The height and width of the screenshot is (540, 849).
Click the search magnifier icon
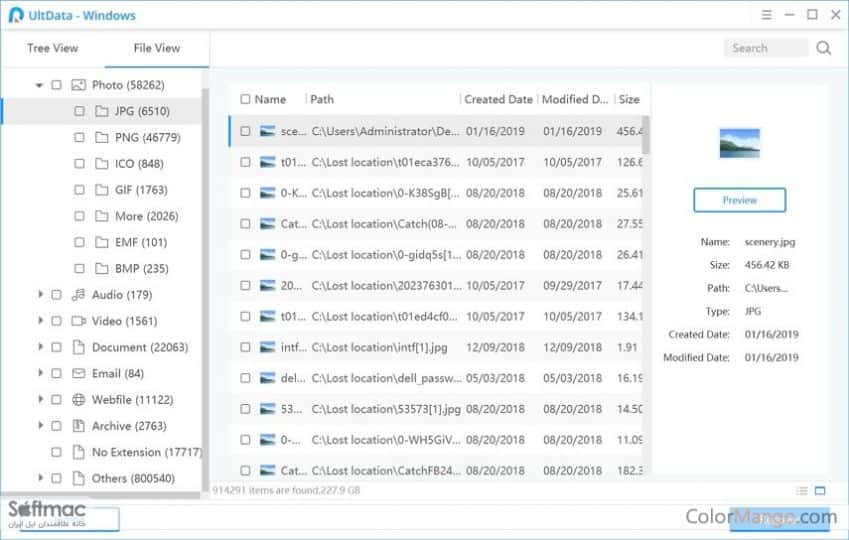point(824,48)
